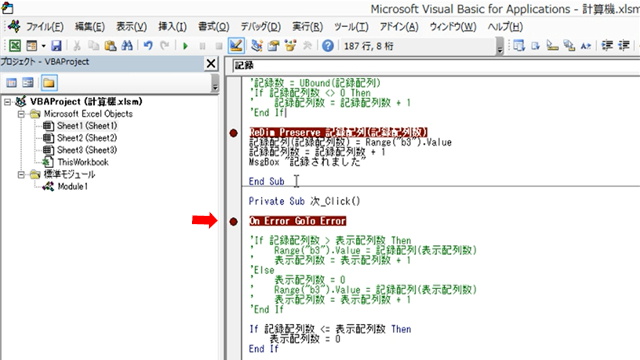The height and width of the screenshot is (360, 640).
Task: Save the project with the floppy disk icon
Action: pos(56,46)
